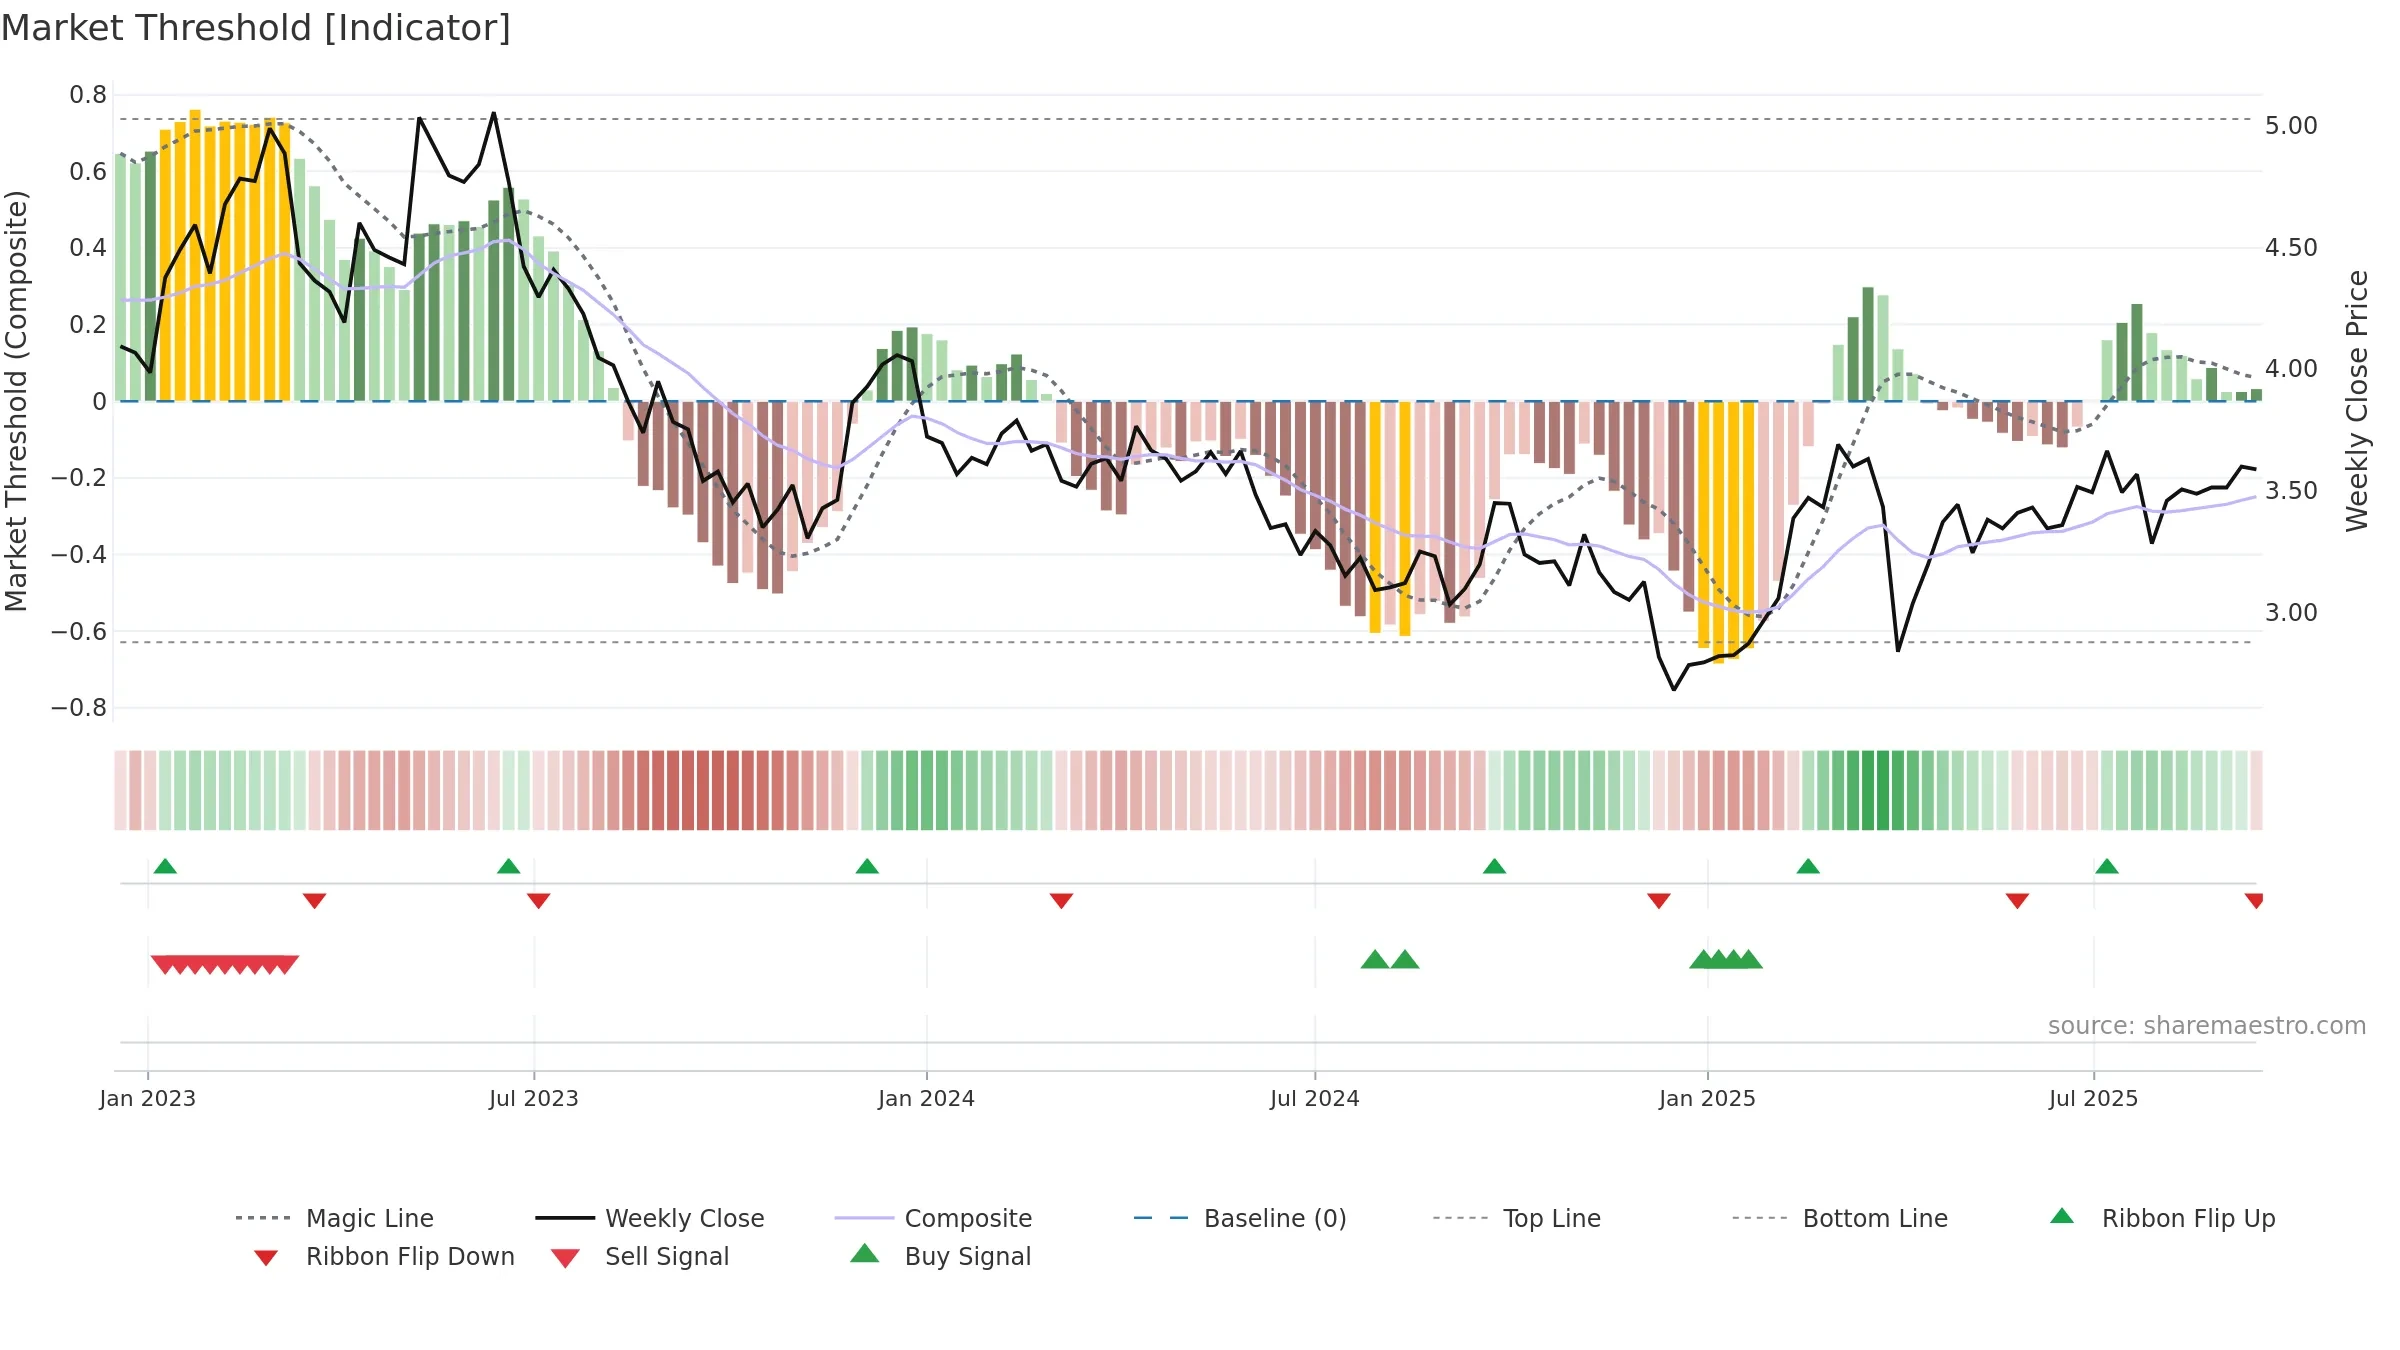Click the Ribbon Flip Down triangle after Jan 2024

click(x=1061, y=901)
